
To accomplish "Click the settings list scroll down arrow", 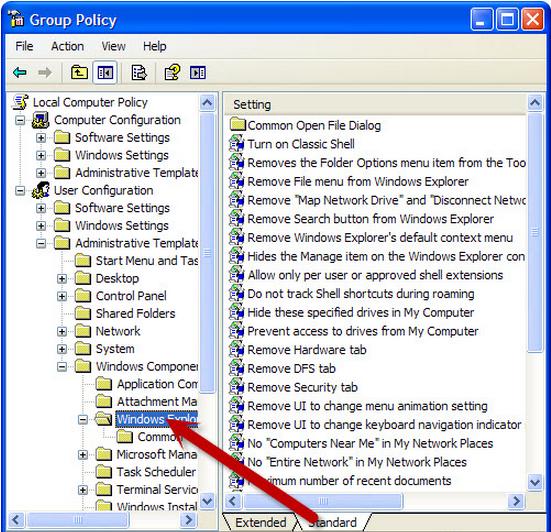I will click(535, 482).
